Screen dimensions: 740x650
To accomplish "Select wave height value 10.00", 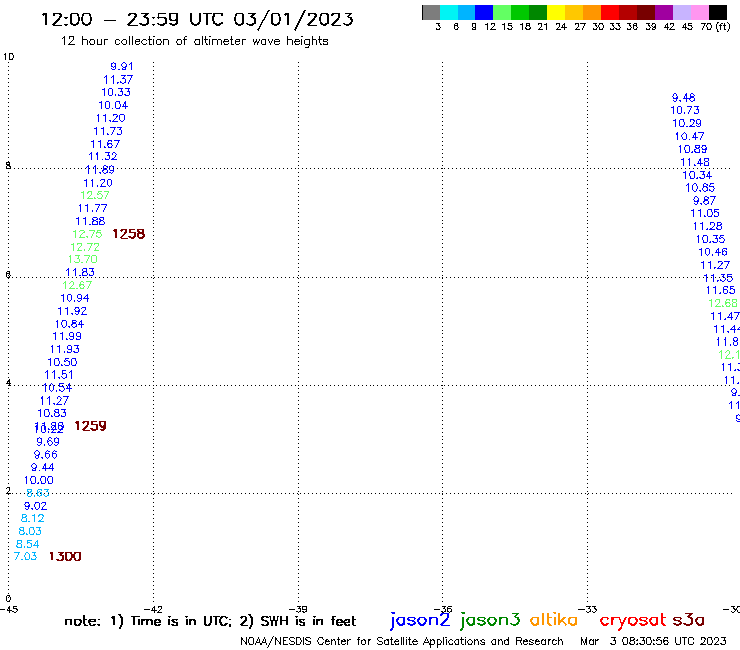I will tap(39, 481).
